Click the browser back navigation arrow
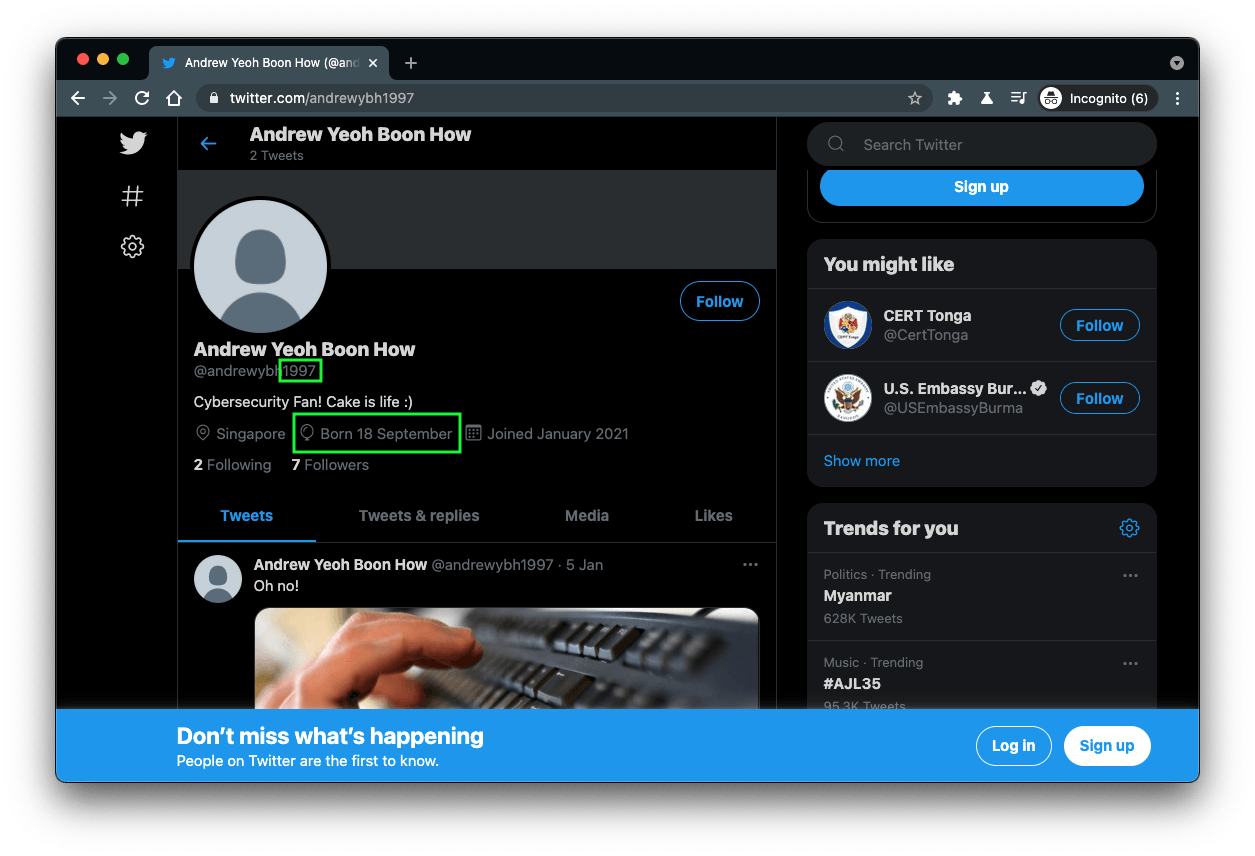 coord(78,98)
